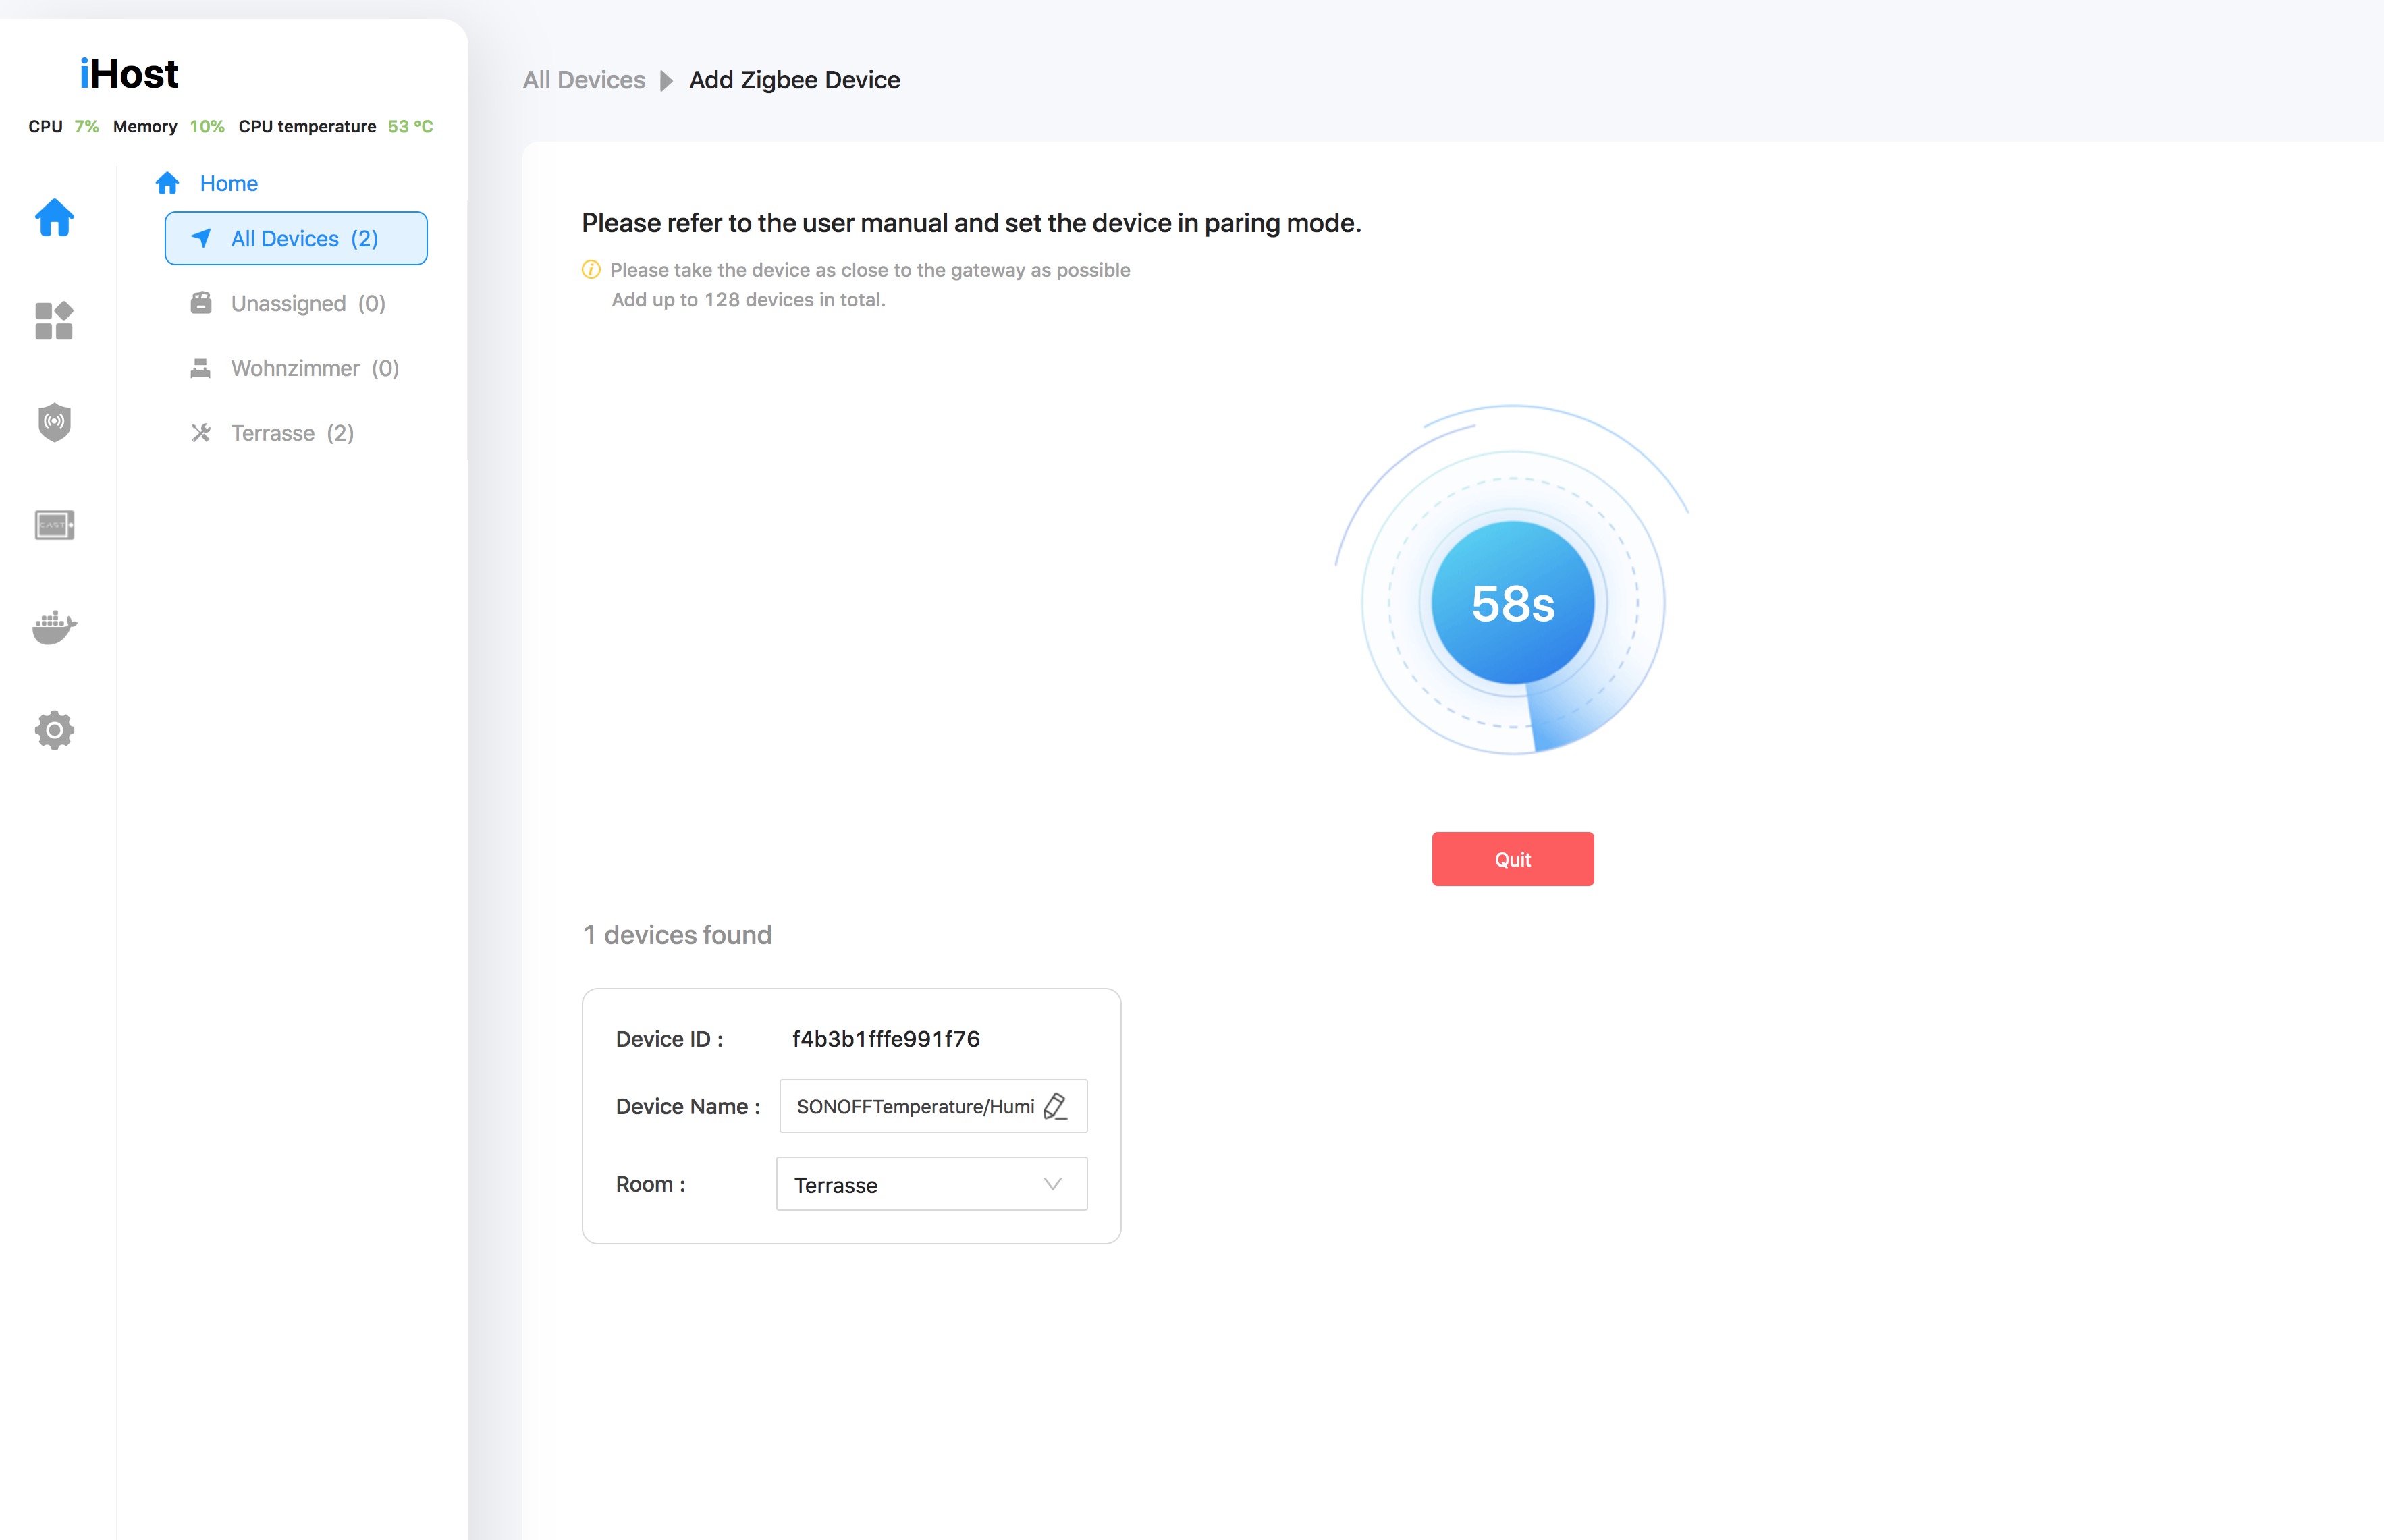Click the 58s pairing countdown circle
Viewport: 2384px width, 1540px height.
1512,603
